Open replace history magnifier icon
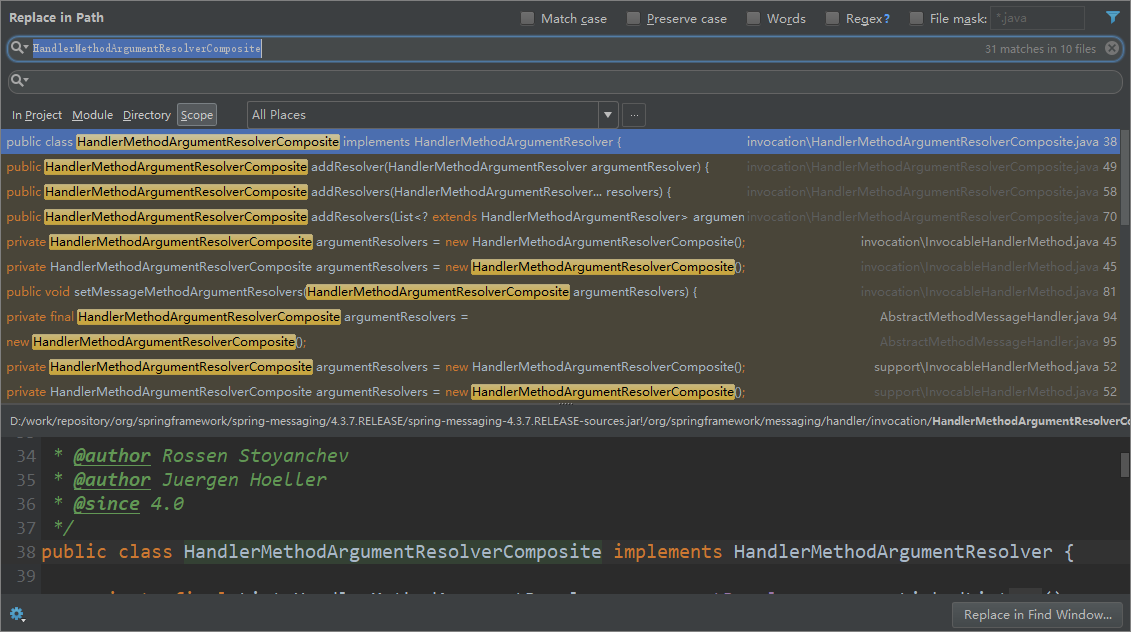 (19, 80)
